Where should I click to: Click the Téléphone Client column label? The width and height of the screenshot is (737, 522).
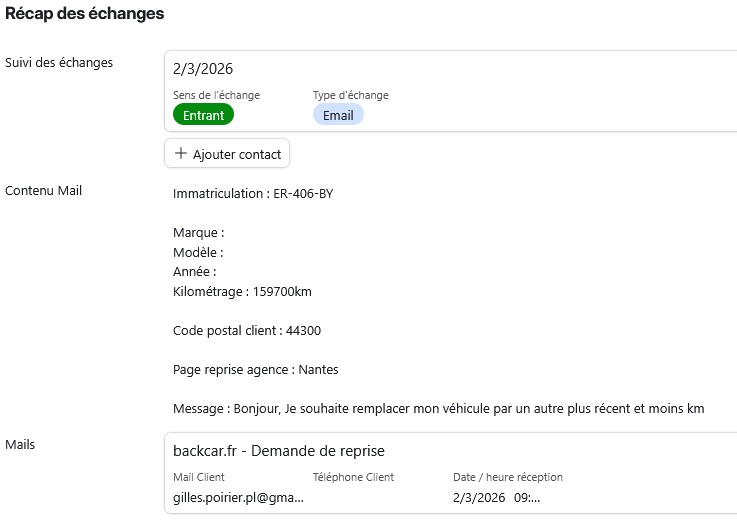[353, 477]
